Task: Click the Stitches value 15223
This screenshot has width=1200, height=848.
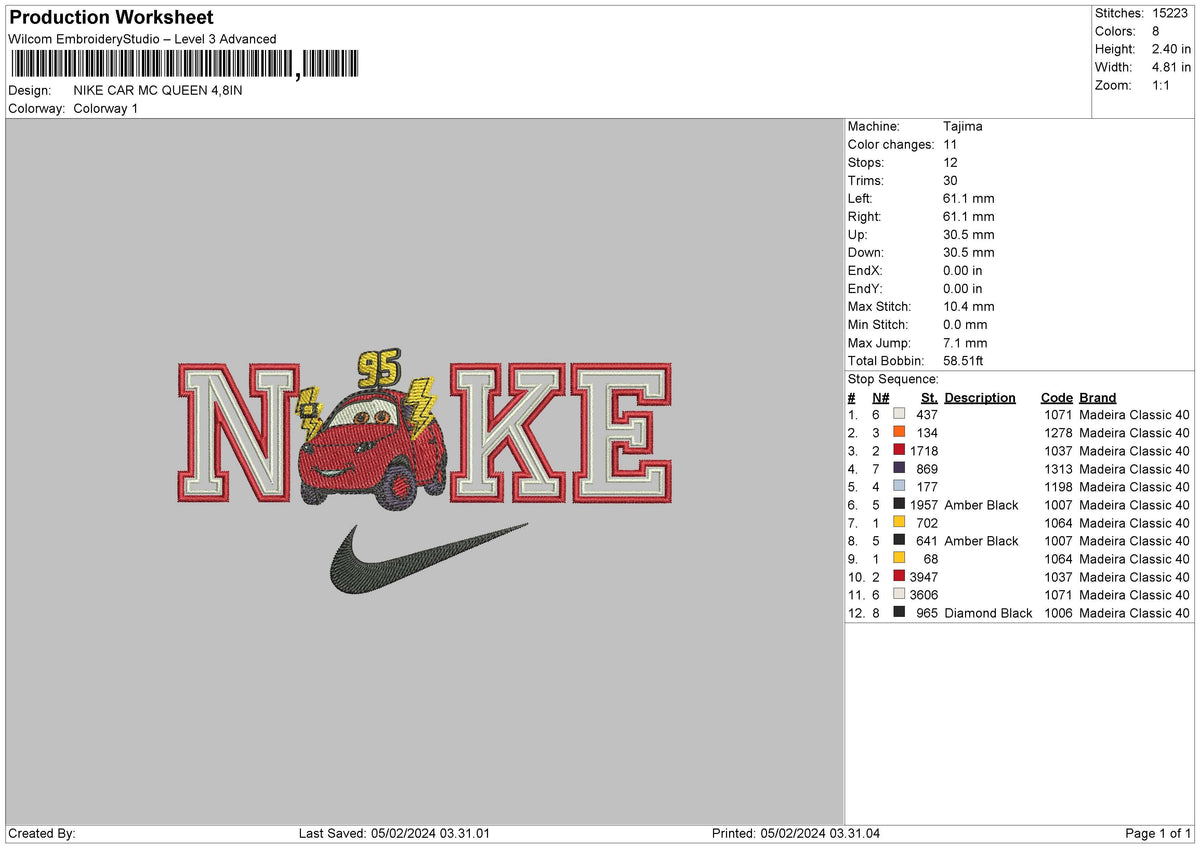Action: 1171,13
